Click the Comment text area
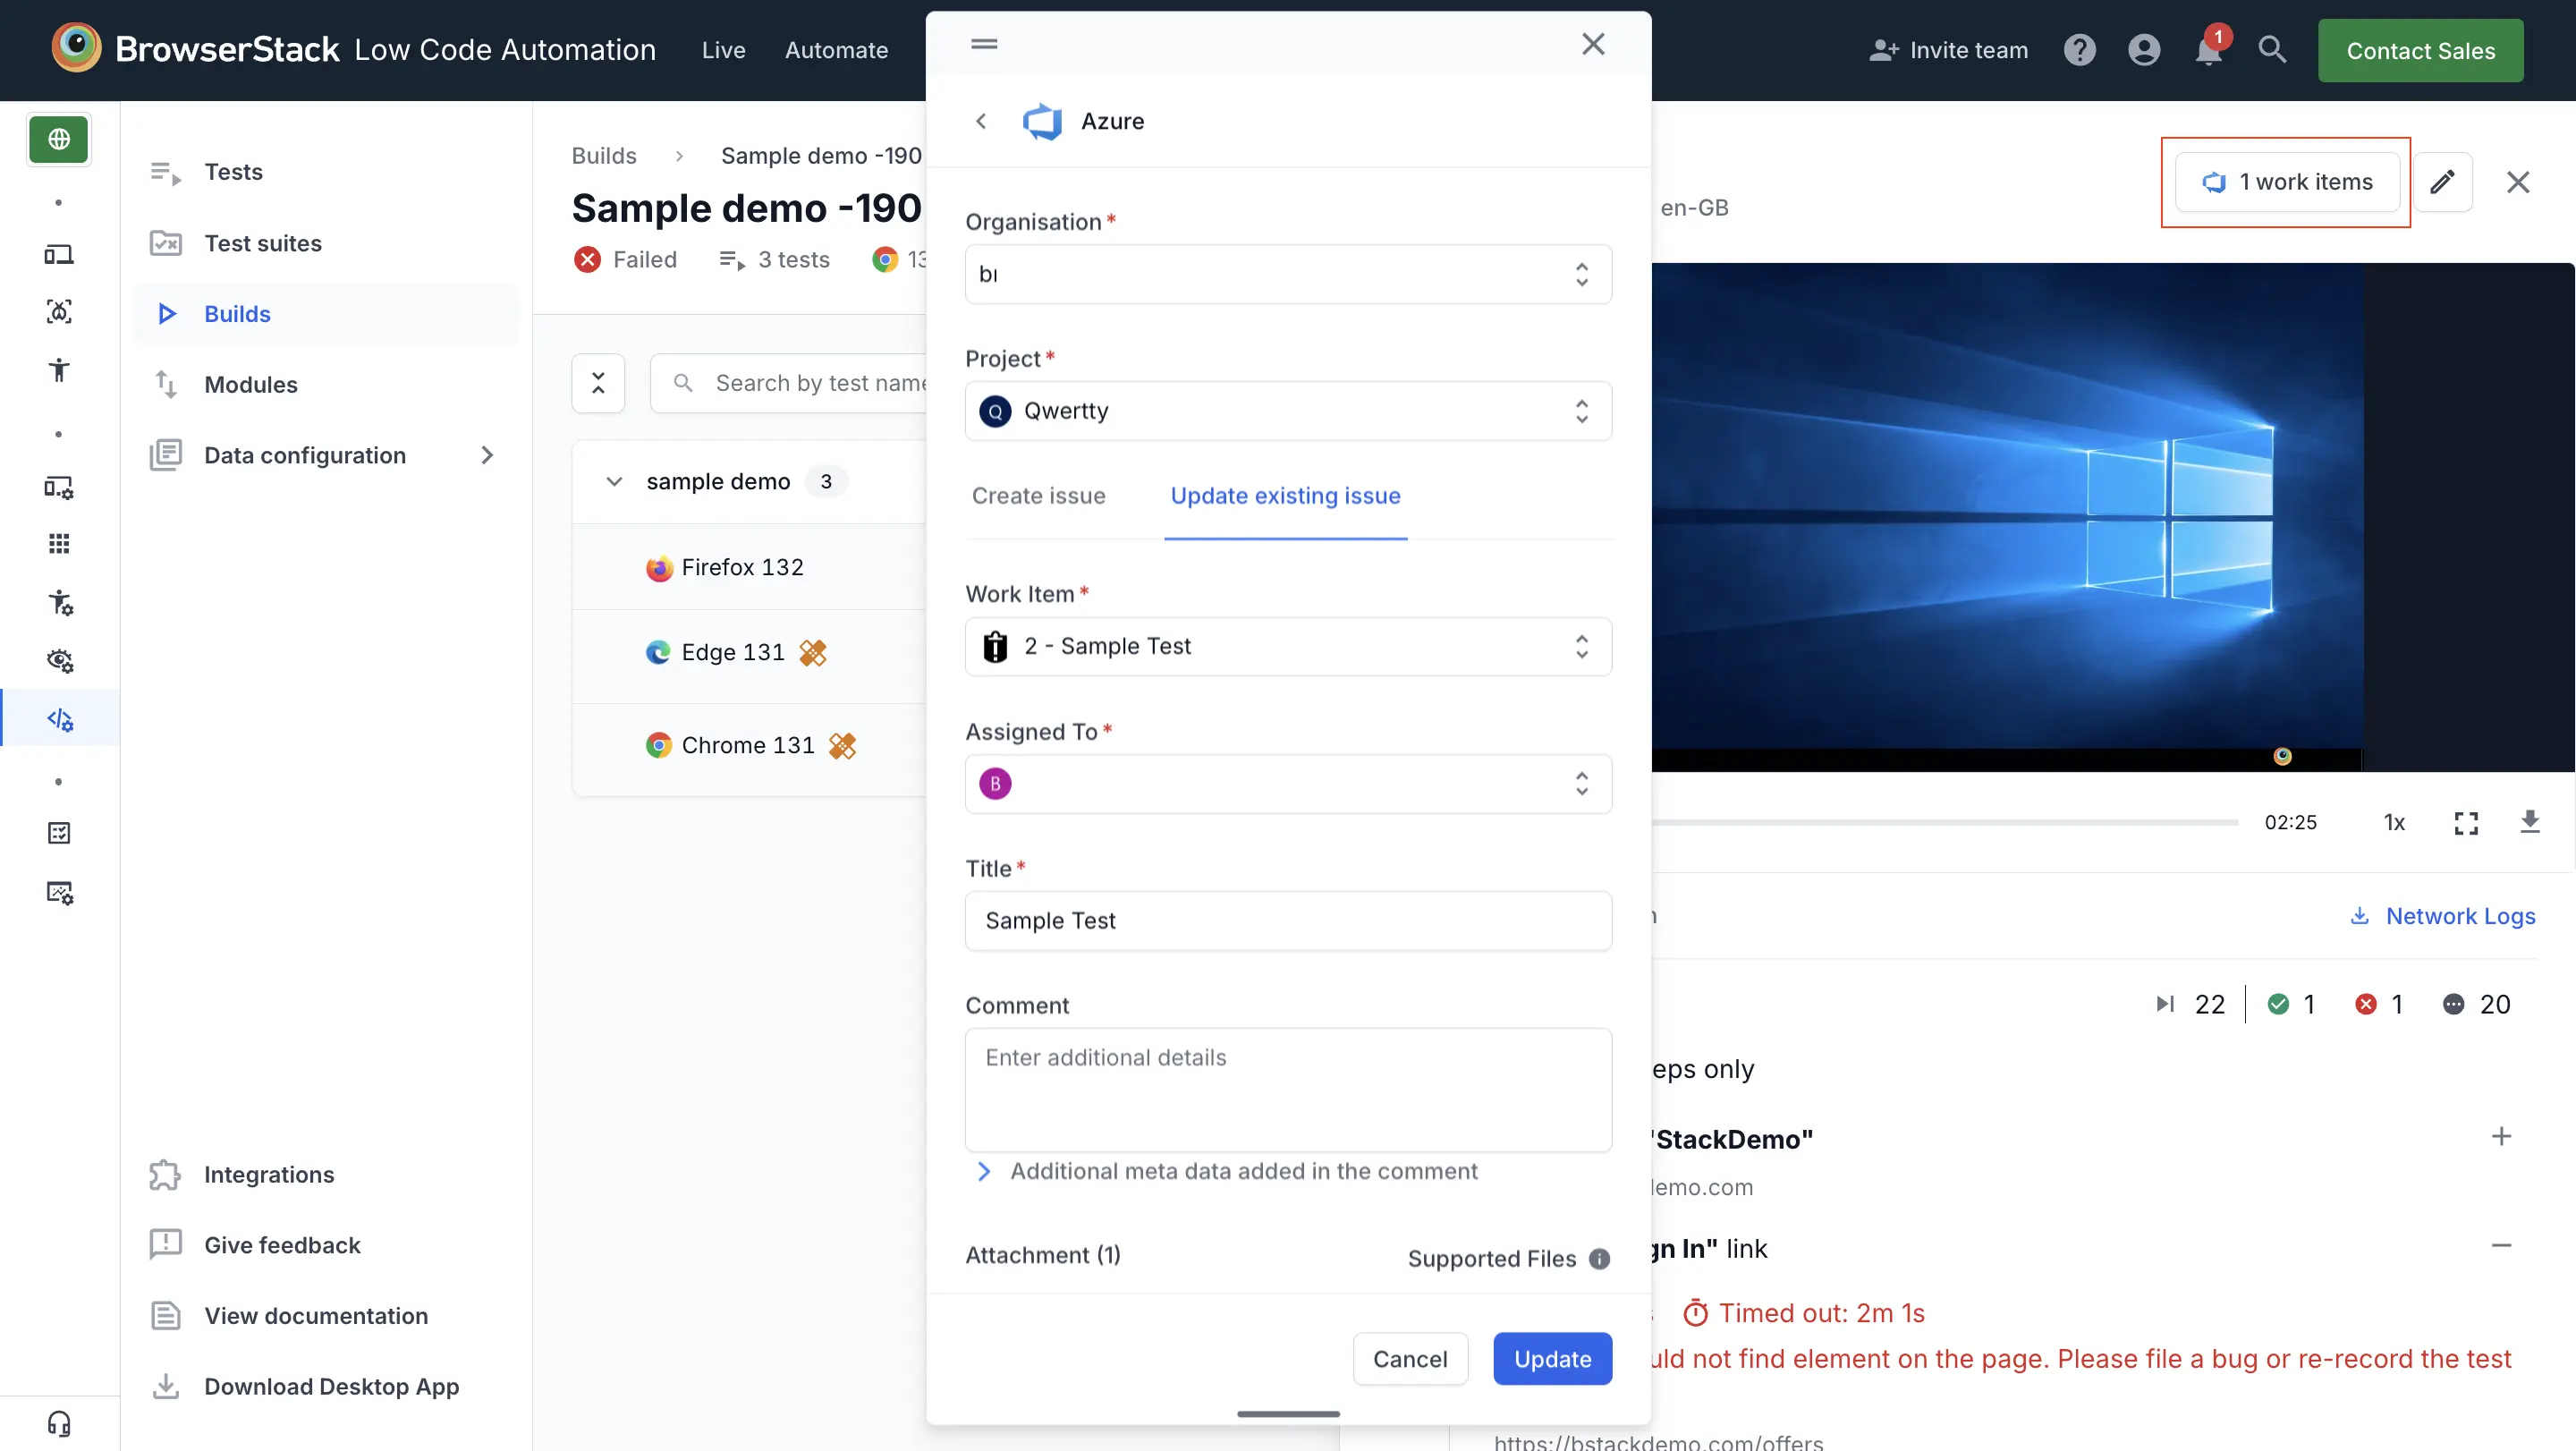 [x=1287, y=1090]
